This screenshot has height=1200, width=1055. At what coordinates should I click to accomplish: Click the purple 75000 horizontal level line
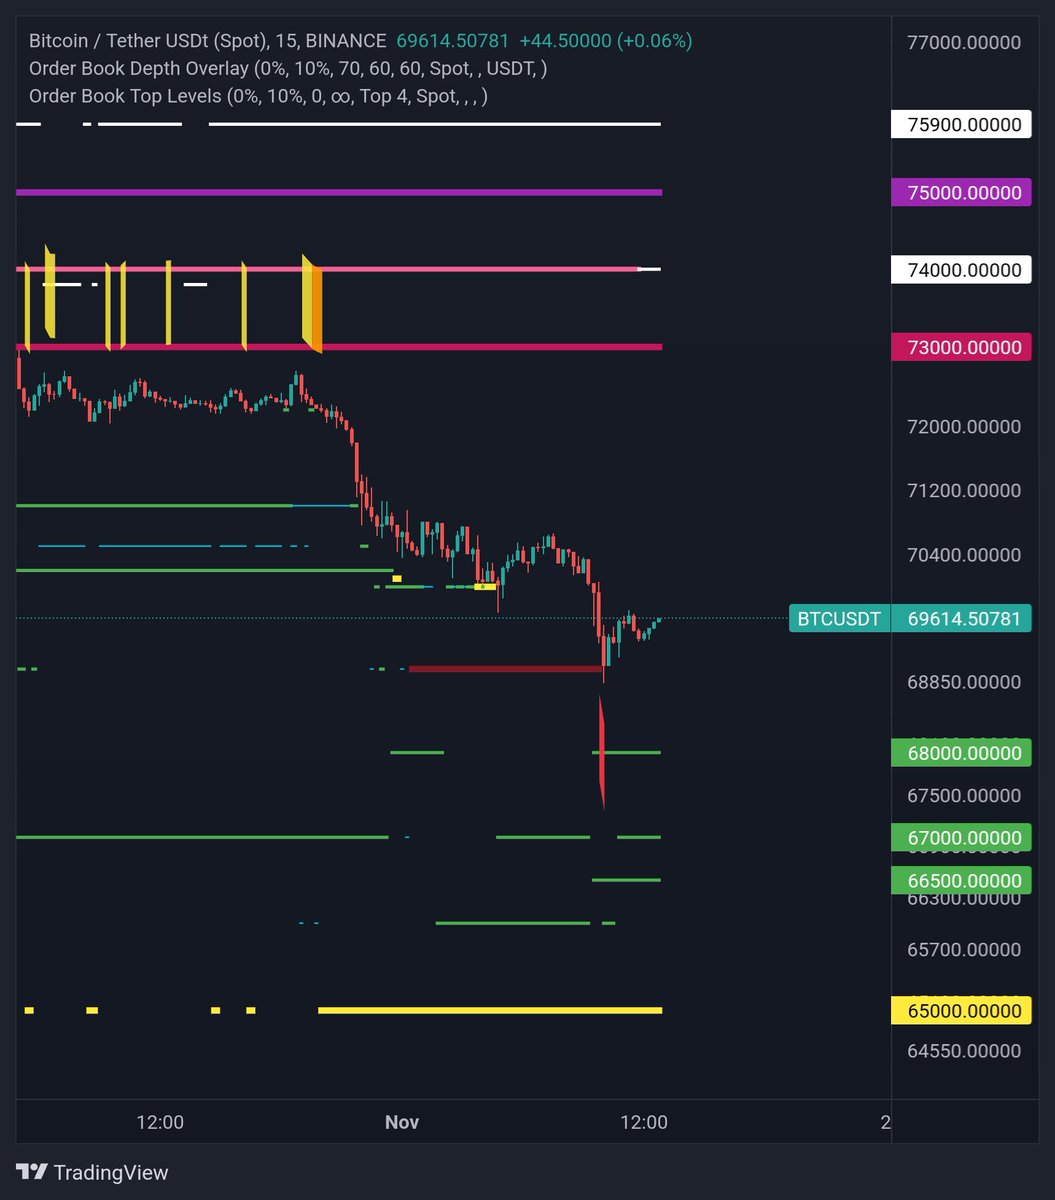pos(339,191)
